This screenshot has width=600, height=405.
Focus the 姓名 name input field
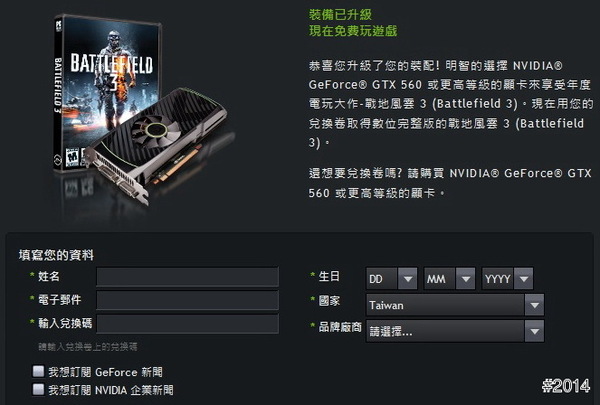(188, 277)
